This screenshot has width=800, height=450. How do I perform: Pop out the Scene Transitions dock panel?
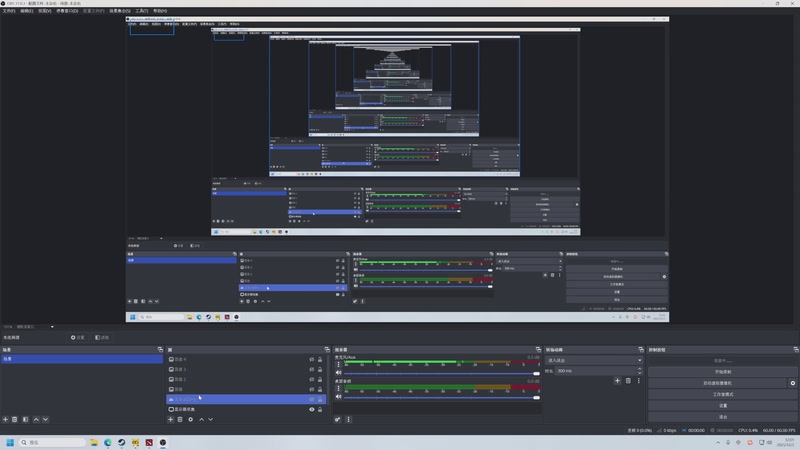point(641,349)
